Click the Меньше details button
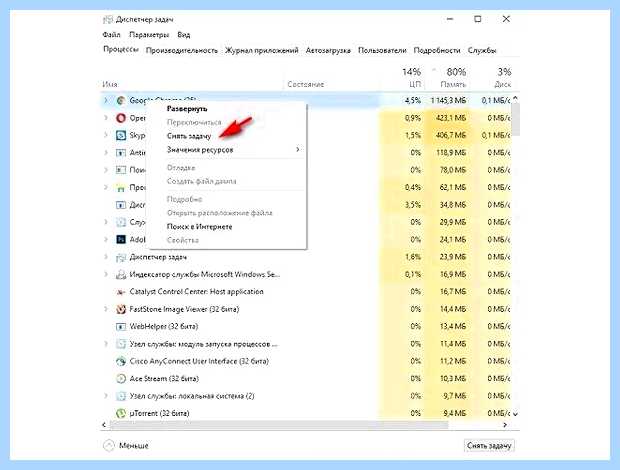This screenshot has height=470, width=620. (126, 445)
